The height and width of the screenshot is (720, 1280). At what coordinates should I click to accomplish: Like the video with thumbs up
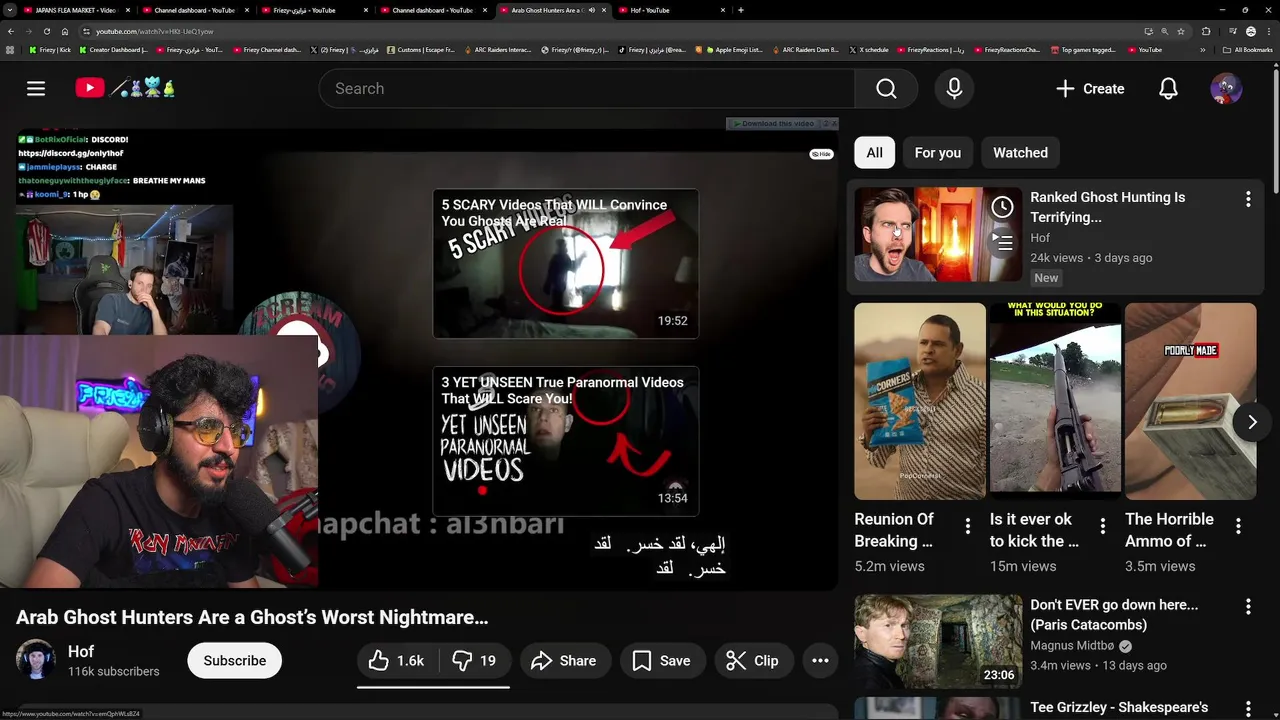[x=397, y=661]
